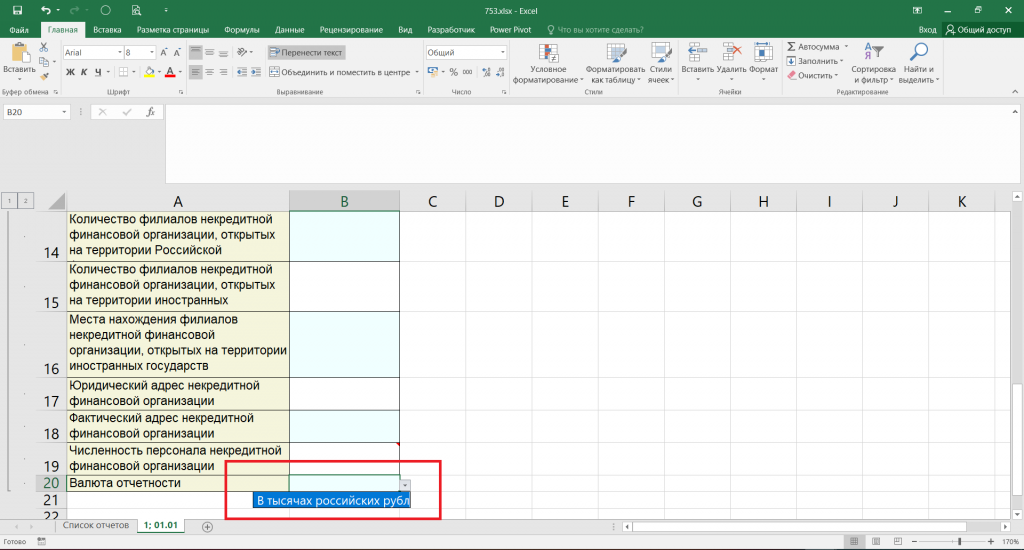
Task: Add a new sheet with plus icon
Action: click(207, 526)
